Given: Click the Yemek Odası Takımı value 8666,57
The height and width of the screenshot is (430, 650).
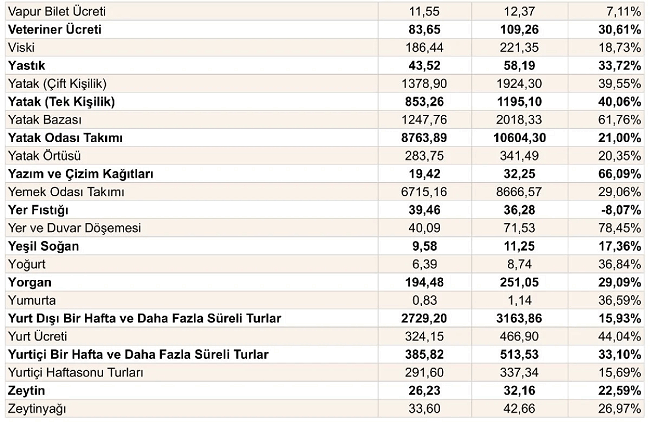Looking at the screenshot, I should tap(519, 192).
